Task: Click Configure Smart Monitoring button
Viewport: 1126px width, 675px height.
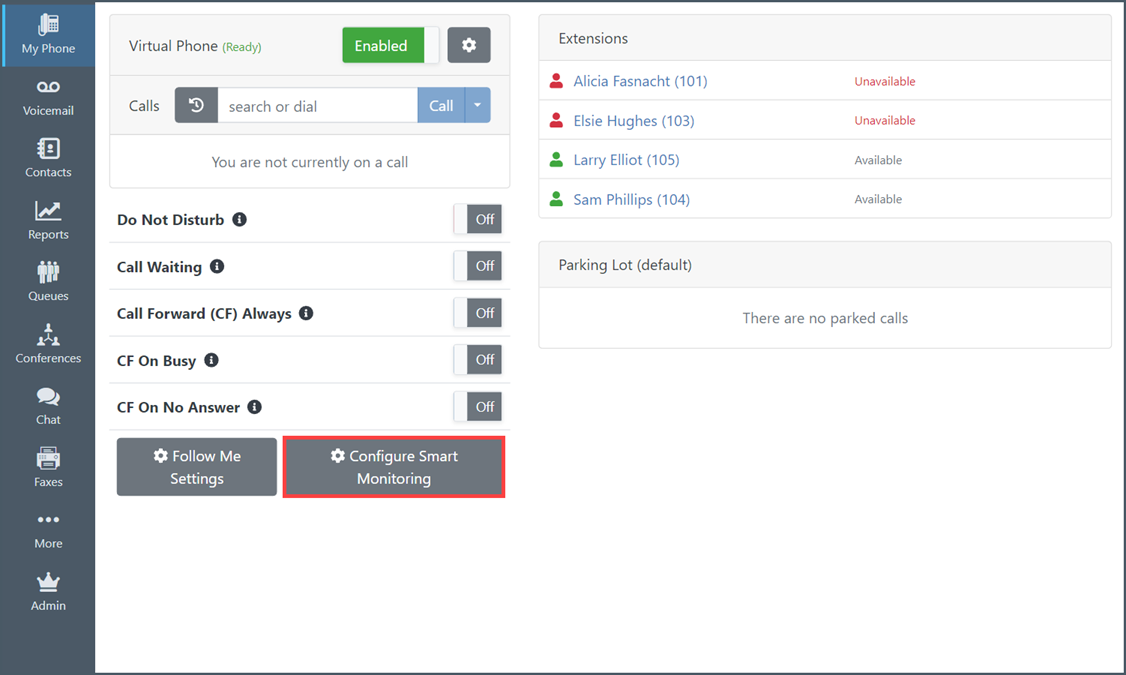Action: tap(394, 467)
